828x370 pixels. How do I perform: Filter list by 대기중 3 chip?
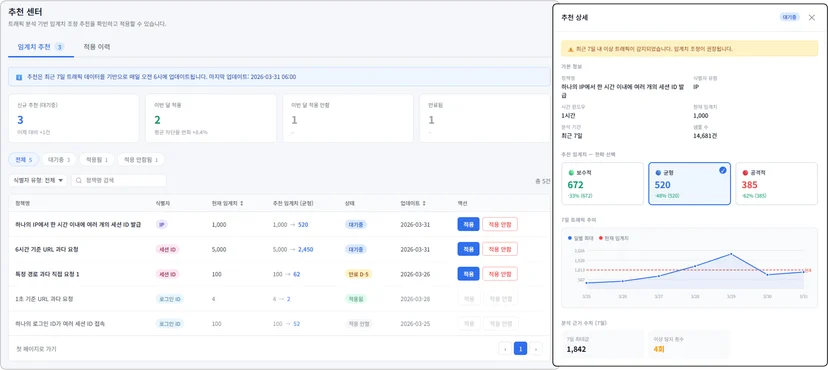pyautogui.click(x=59, y=159)
